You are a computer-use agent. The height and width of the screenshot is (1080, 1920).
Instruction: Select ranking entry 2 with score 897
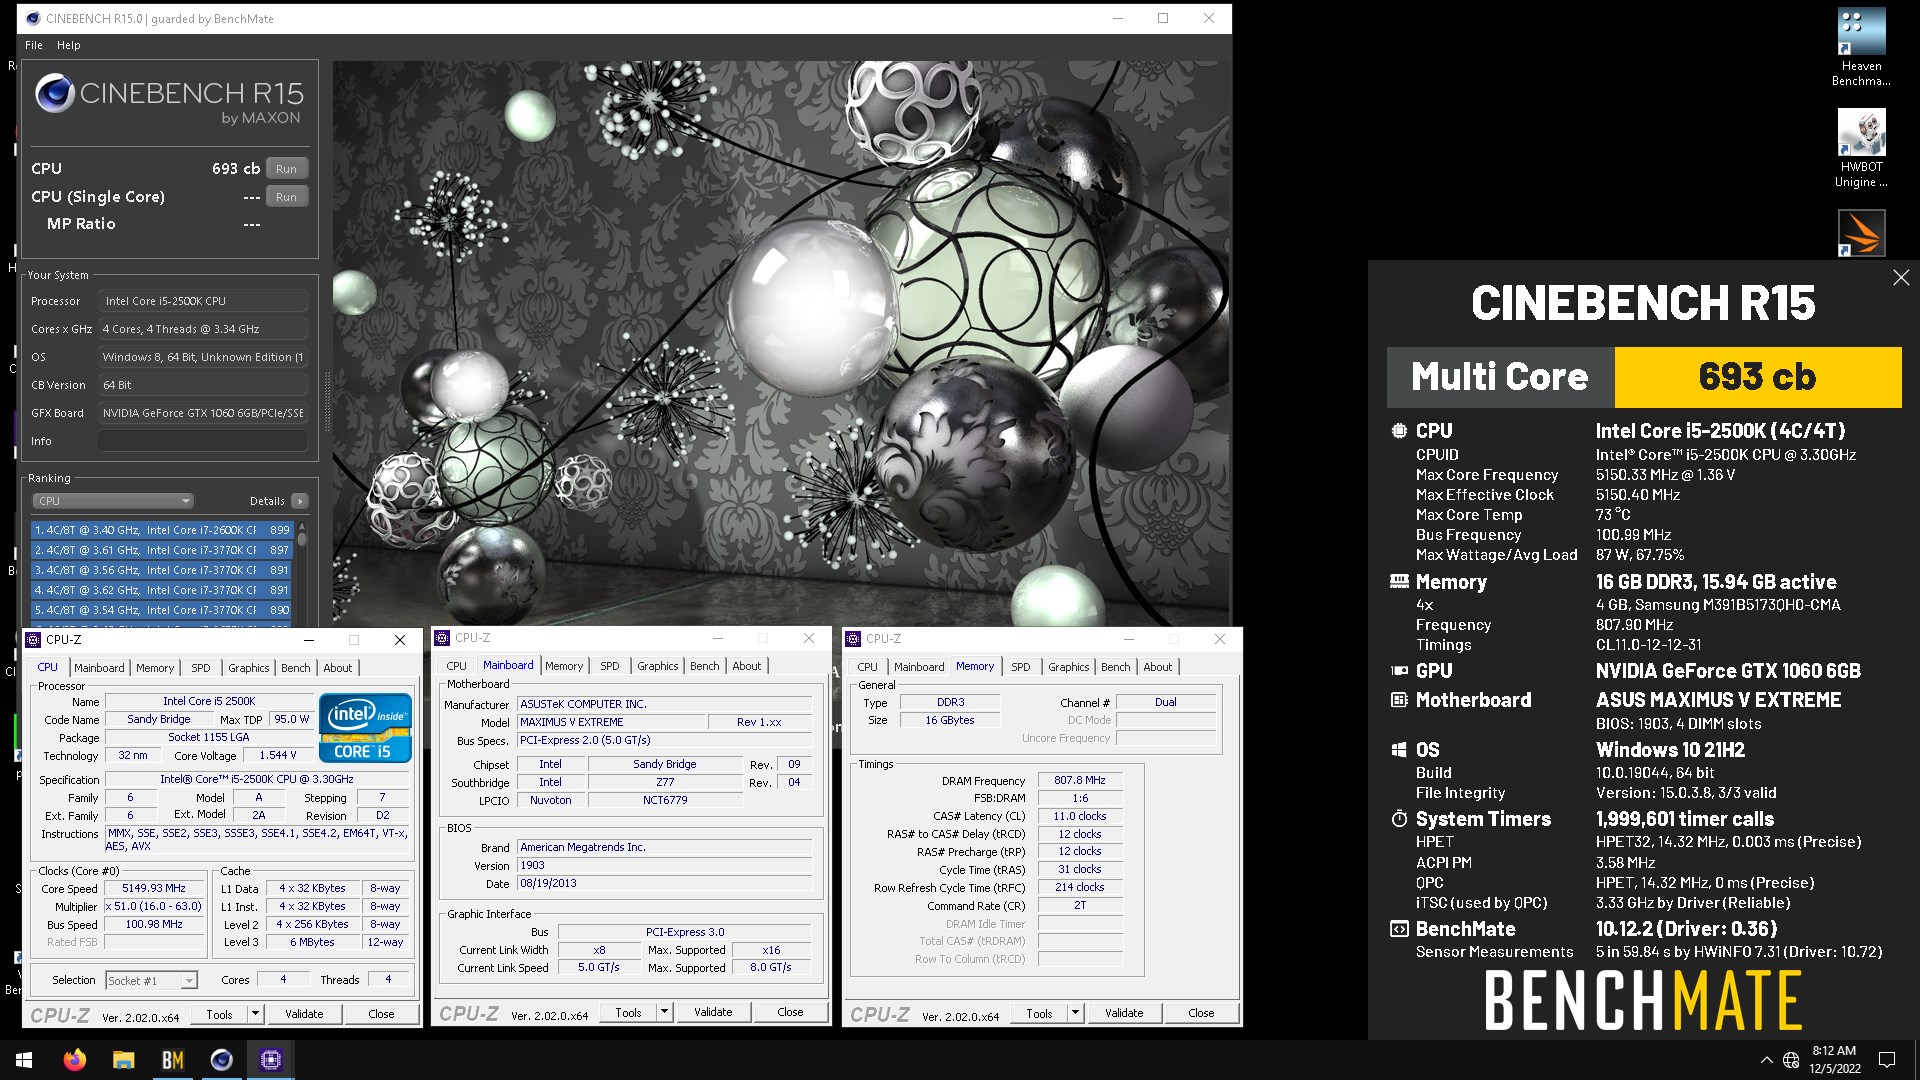pyautogui.click(x=162, y=550)
